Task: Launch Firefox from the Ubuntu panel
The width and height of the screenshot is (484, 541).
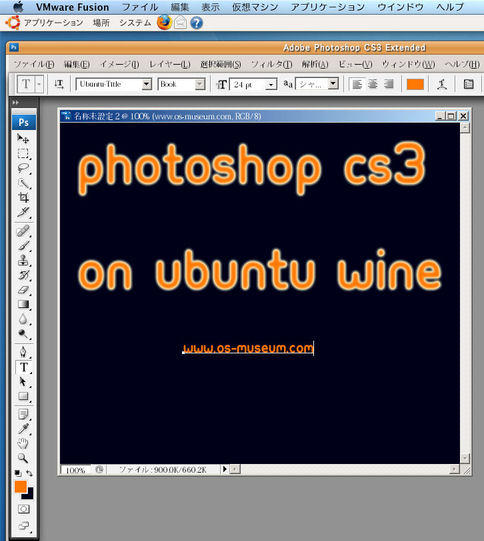Action: 164,23
